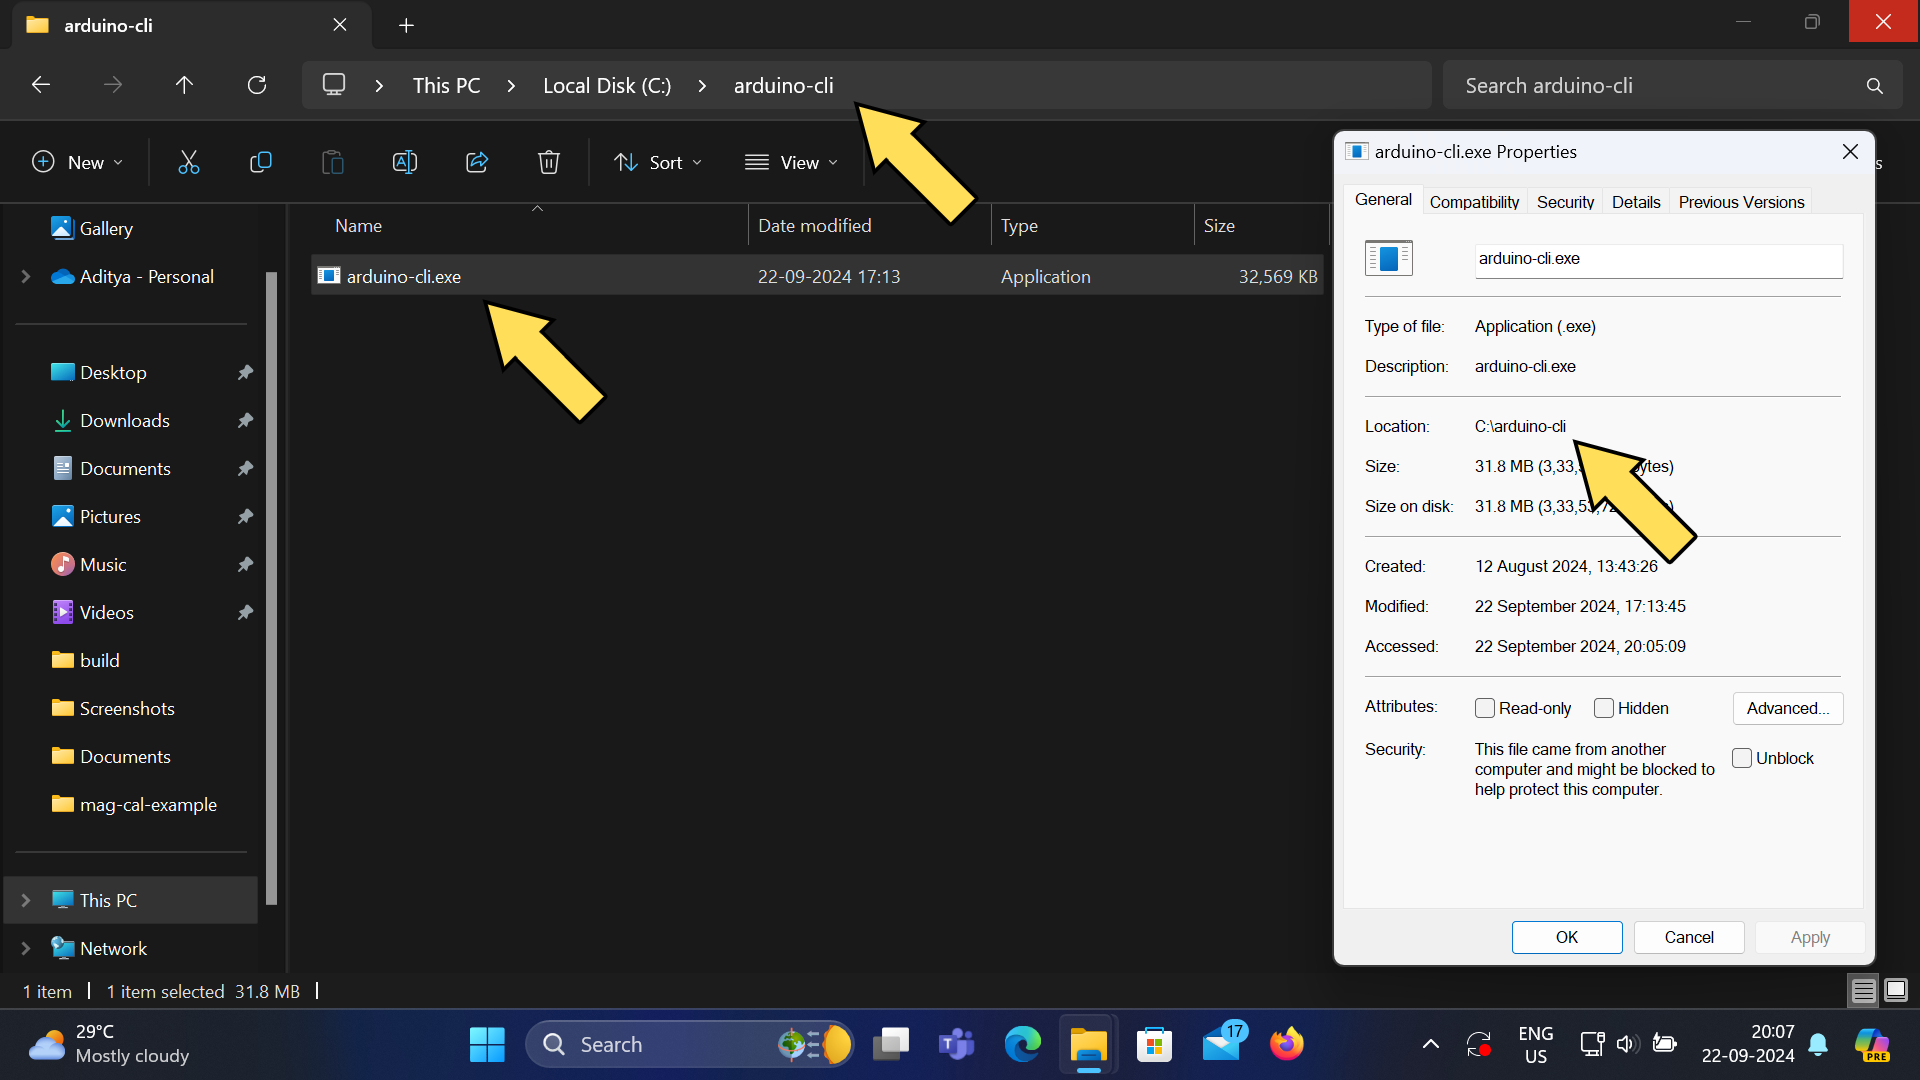Switch to Details tab
The image size is (1920, 1080).
coord(1636,202)
